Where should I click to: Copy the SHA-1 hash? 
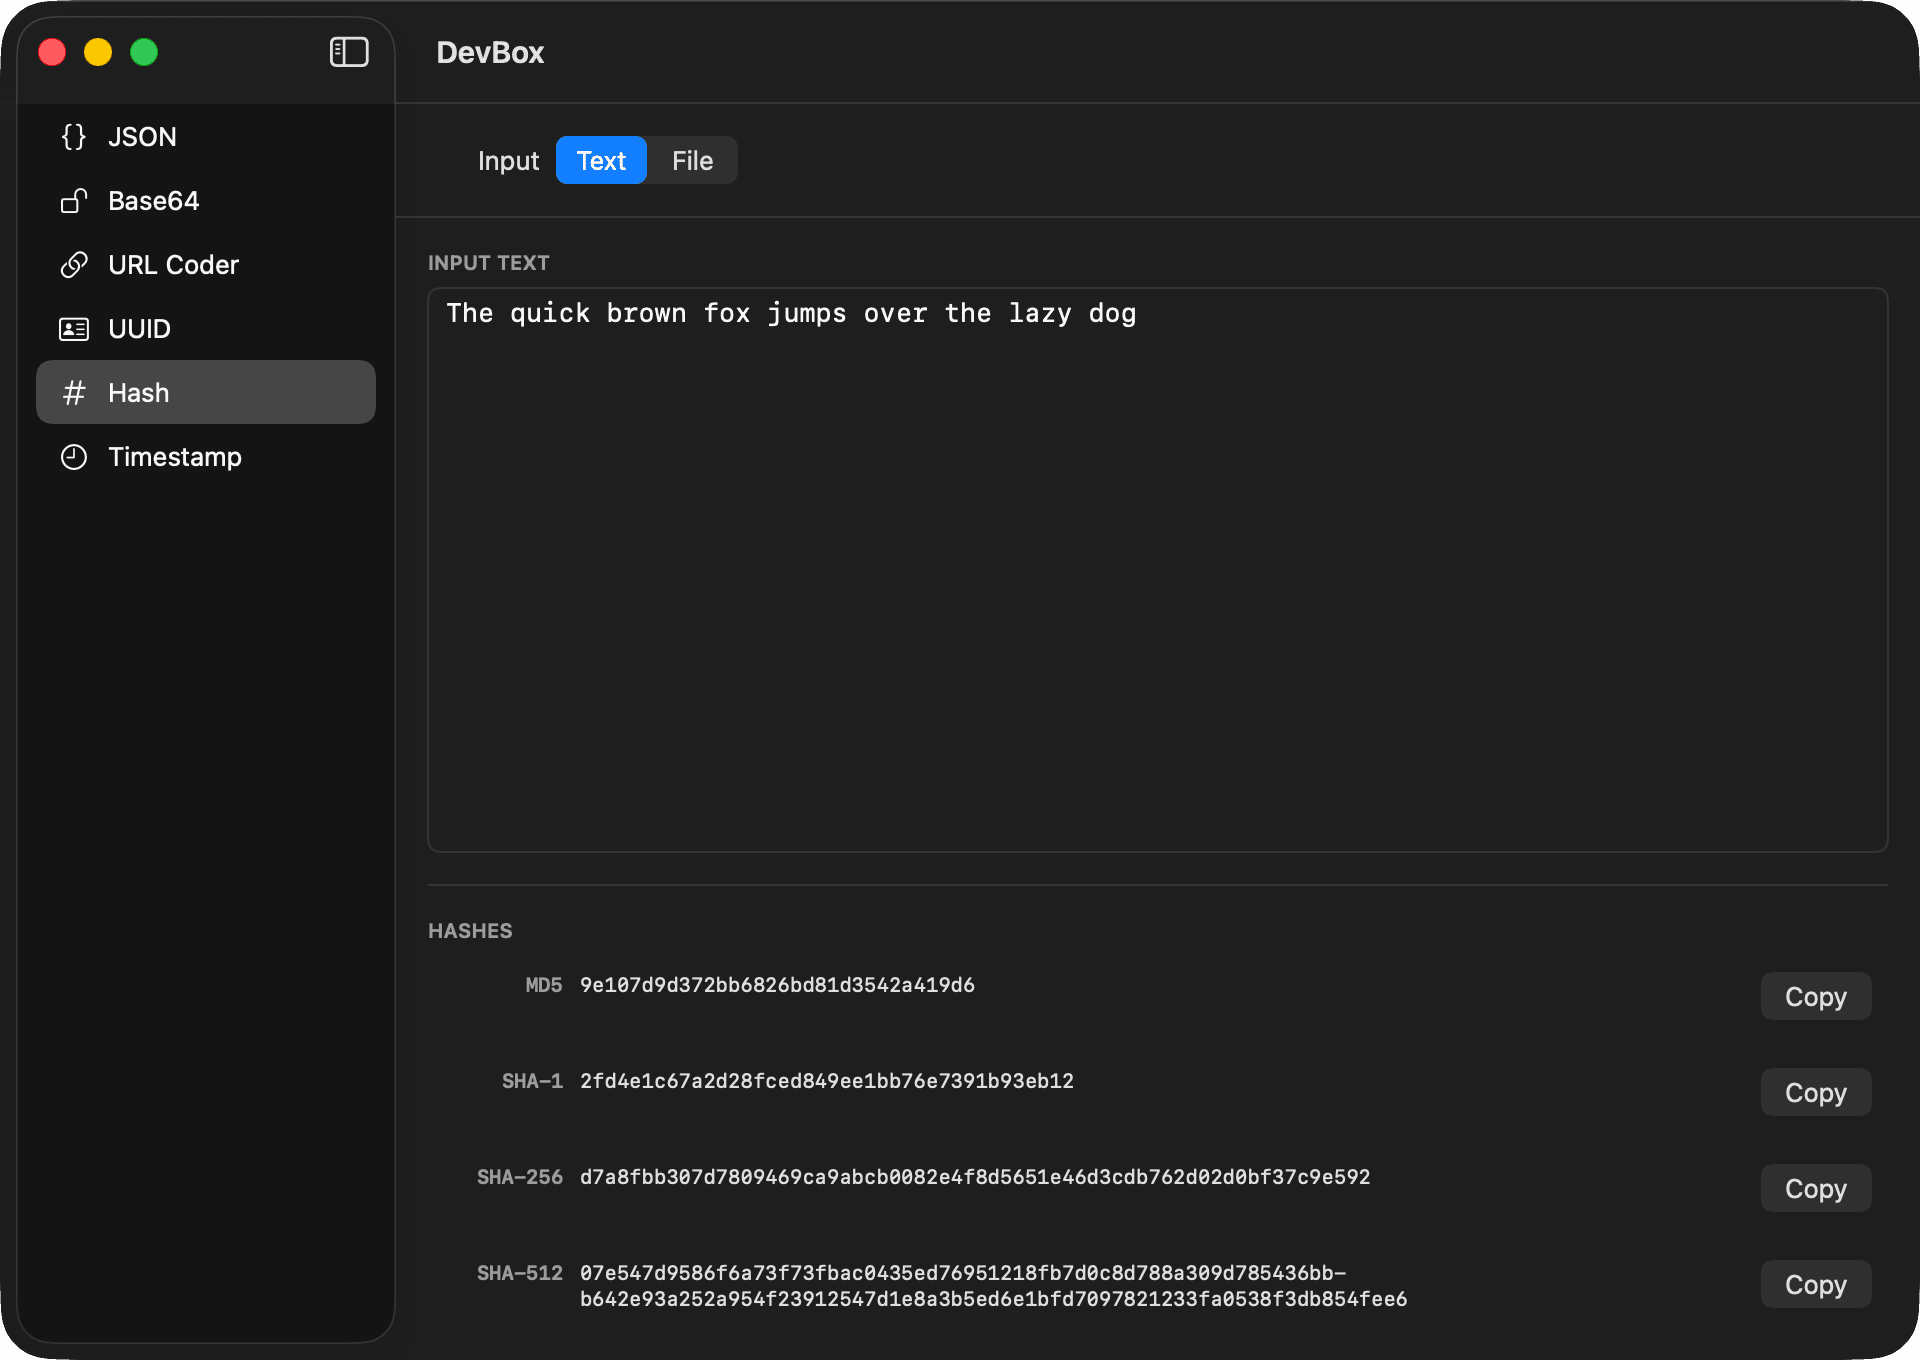pyautogui.click(x=1816, y=1093)
